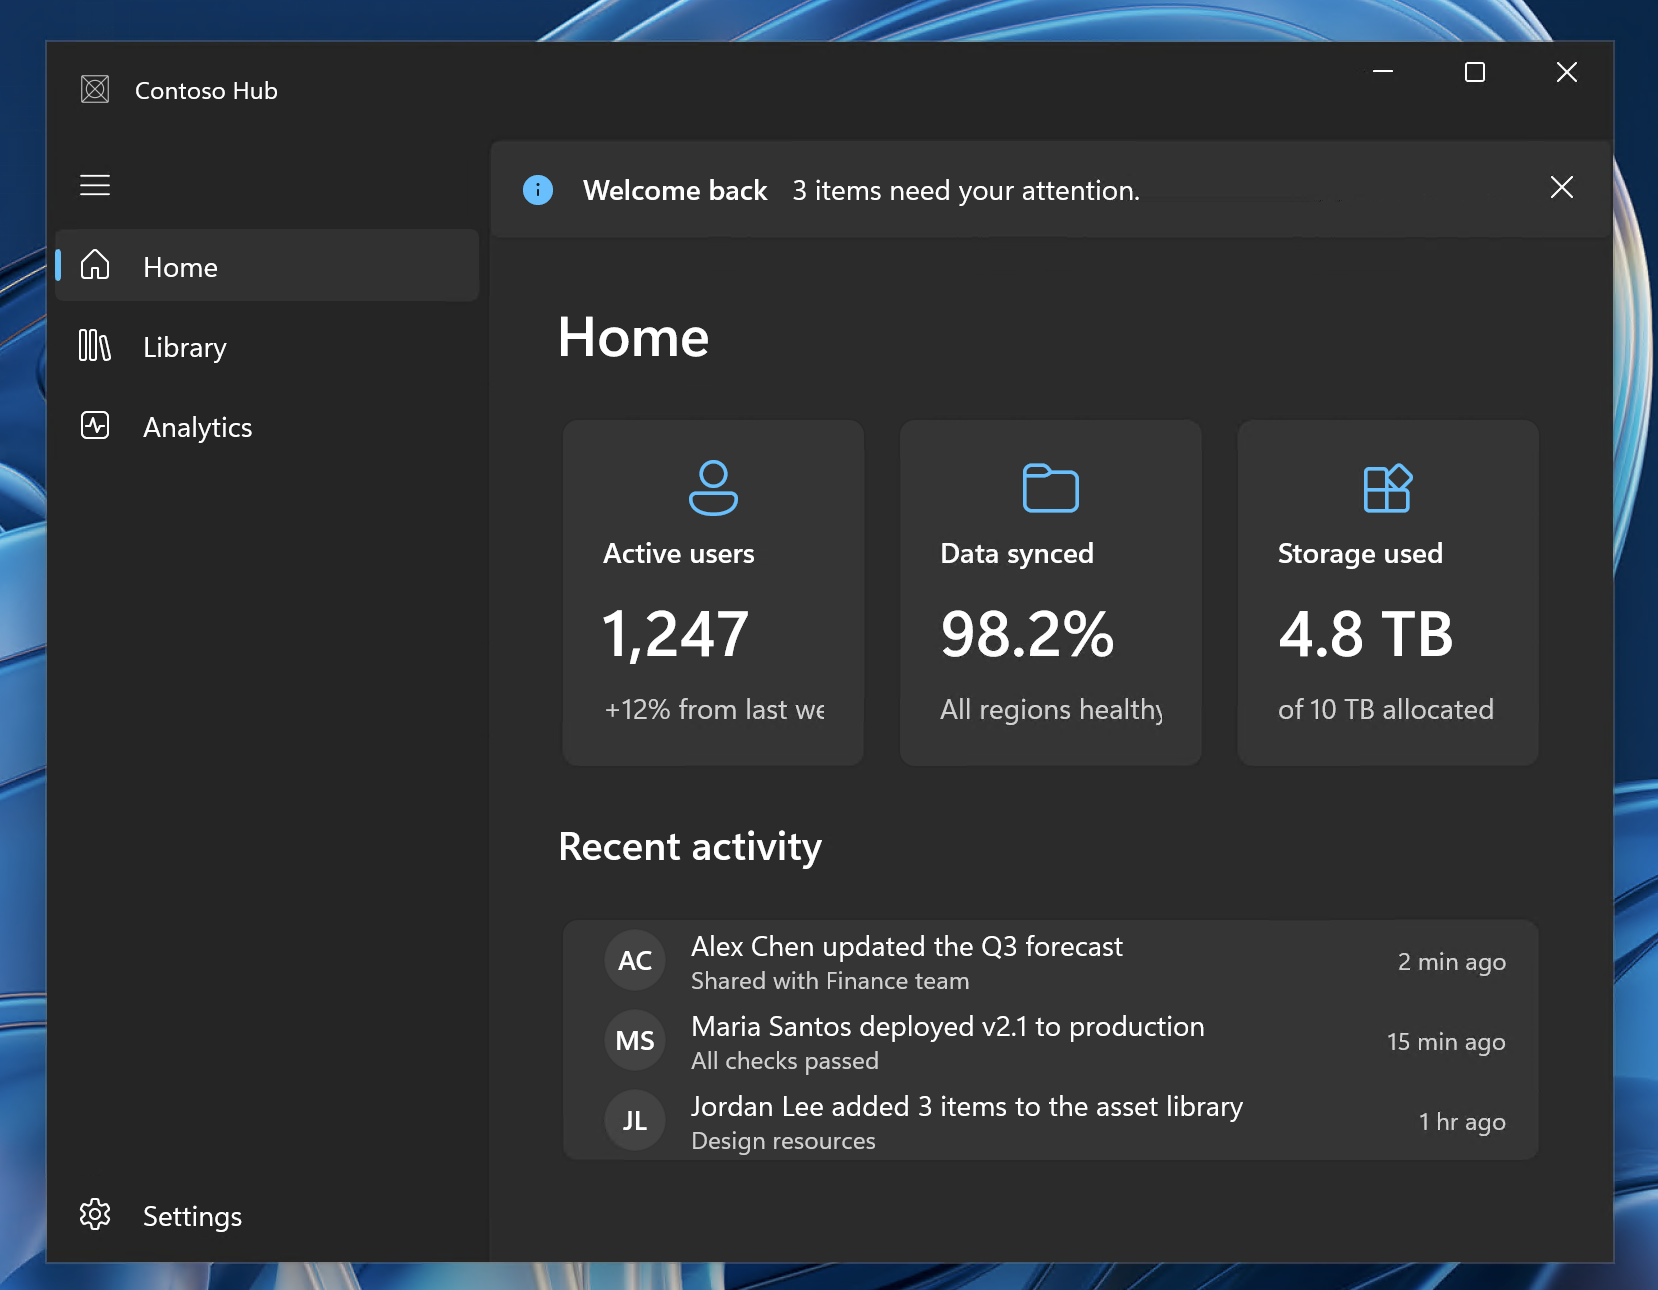Close the Contoso Hub window

point(1567,72)
